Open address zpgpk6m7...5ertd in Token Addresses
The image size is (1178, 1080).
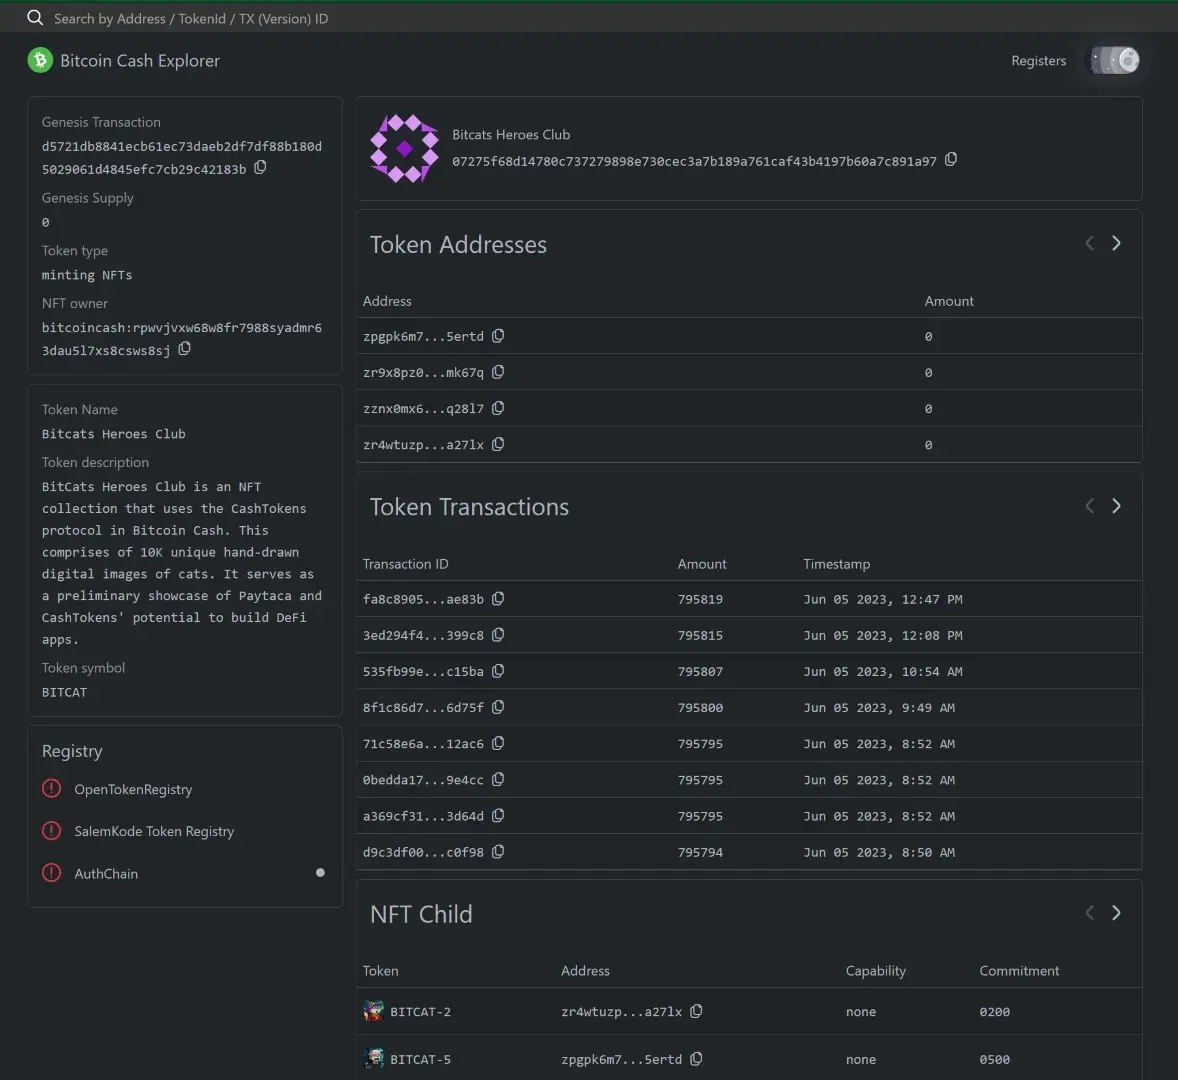coord(423,336)
